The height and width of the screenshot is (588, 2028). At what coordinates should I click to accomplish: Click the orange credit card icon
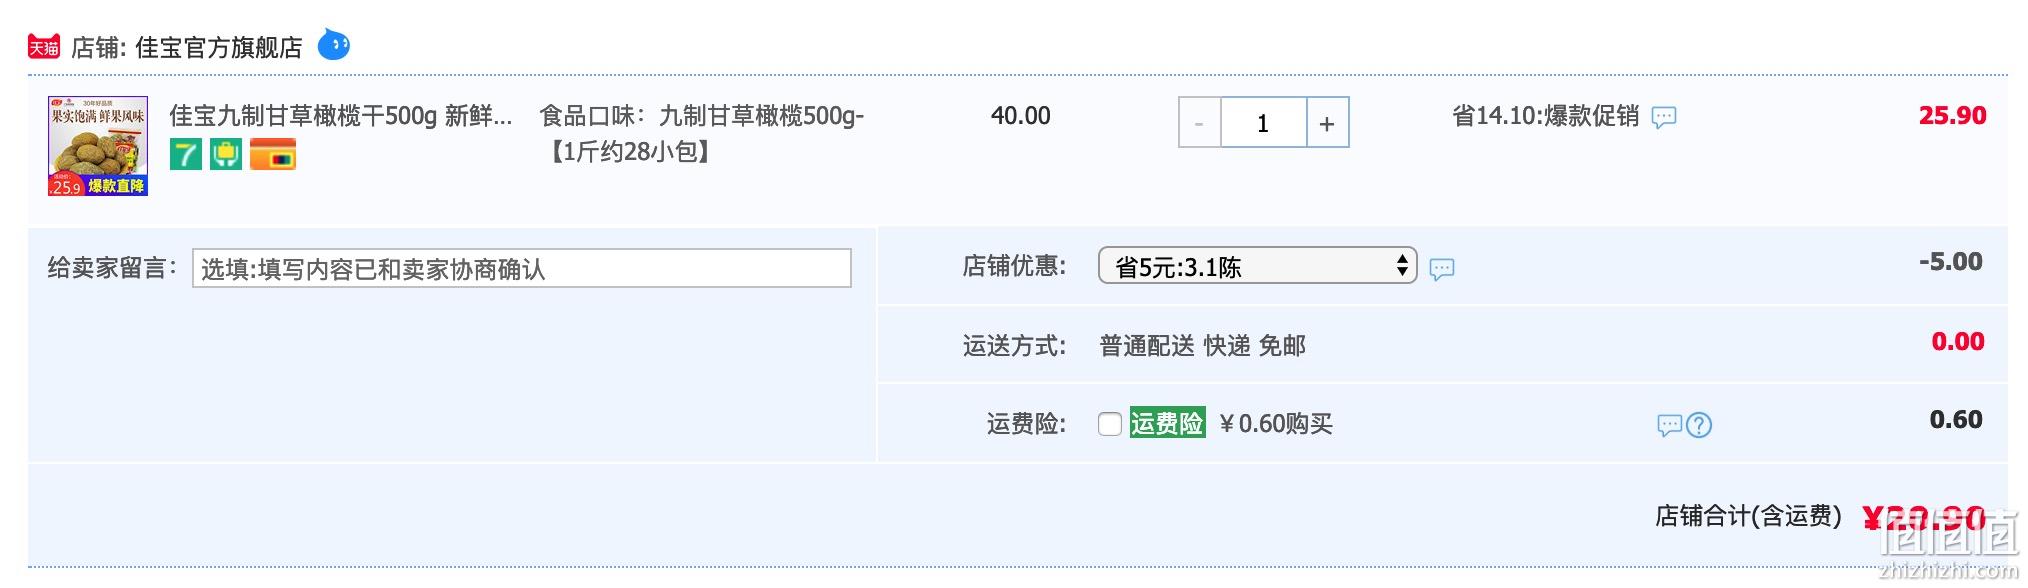coord(273,155)
